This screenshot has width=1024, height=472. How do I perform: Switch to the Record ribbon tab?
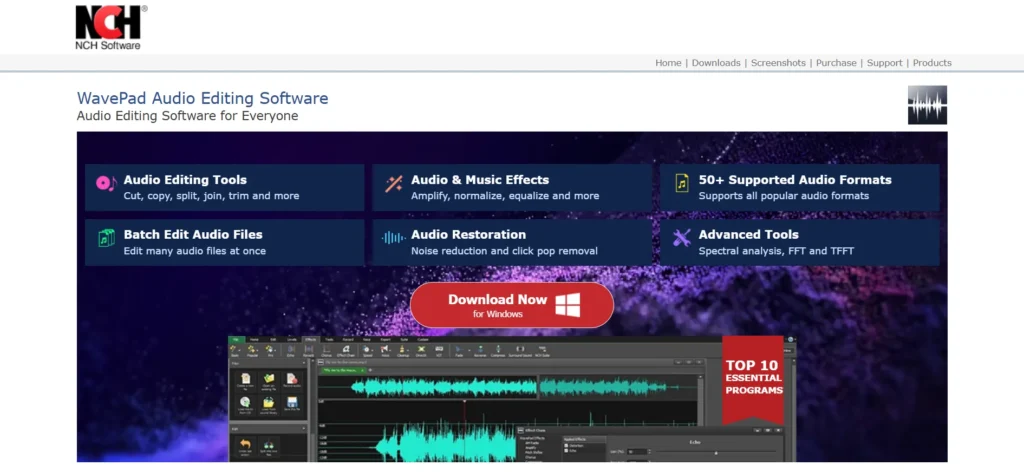pyautogui.click(x=348, y=339)
